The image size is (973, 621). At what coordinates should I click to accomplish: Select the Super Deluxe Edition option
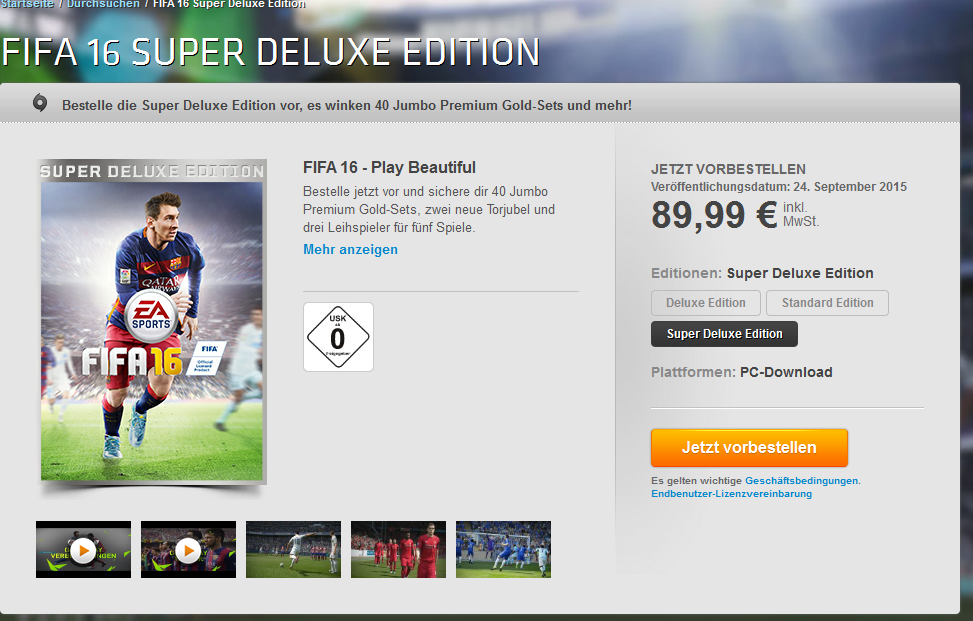click(724, 334)
